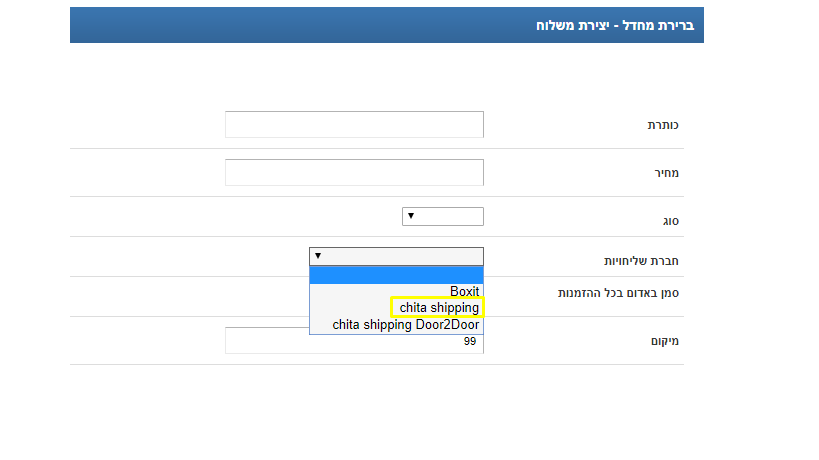
Task: Click the arrow in the סוג dropdown
Action: (x=411, y=216)
